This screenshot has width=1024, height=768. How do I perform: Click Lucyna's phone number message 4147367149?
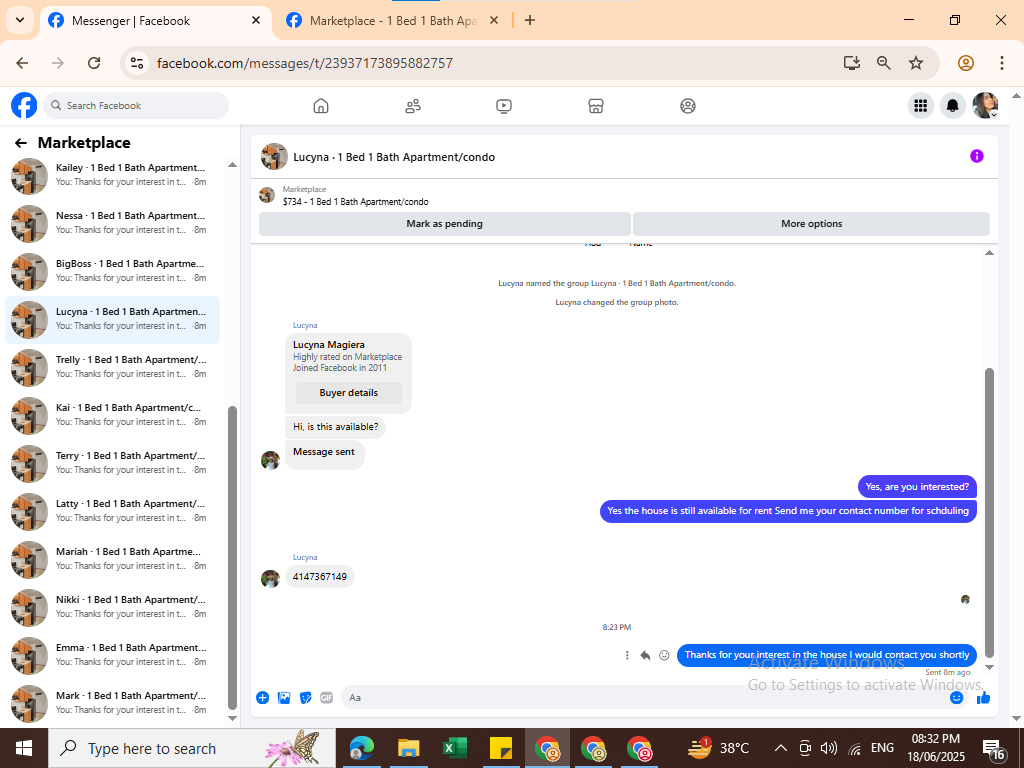320,577
